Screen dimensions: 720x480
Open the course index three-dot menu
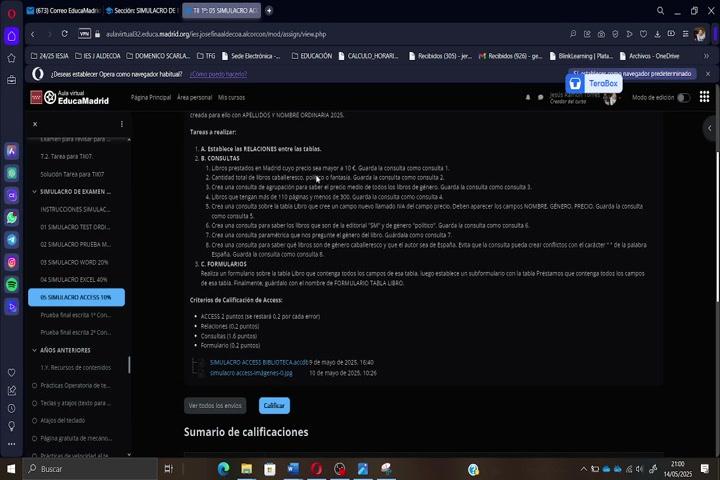[122, 124]
